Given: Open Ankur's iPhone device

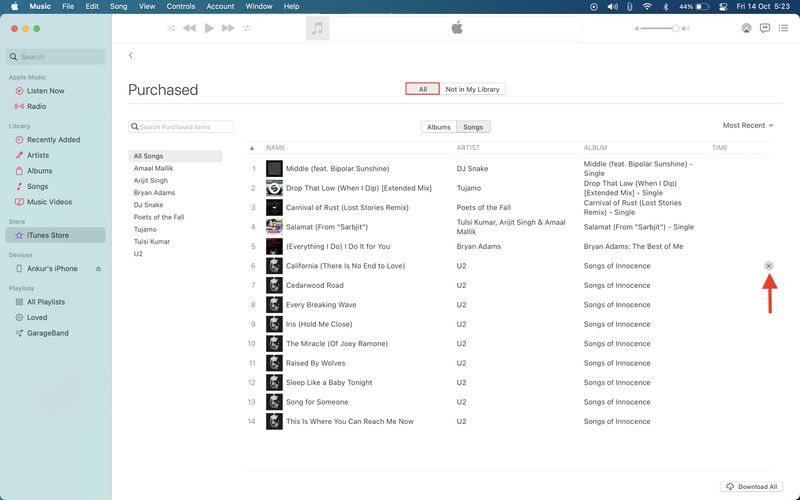Looking at the screenshot, I should point(53,268).
